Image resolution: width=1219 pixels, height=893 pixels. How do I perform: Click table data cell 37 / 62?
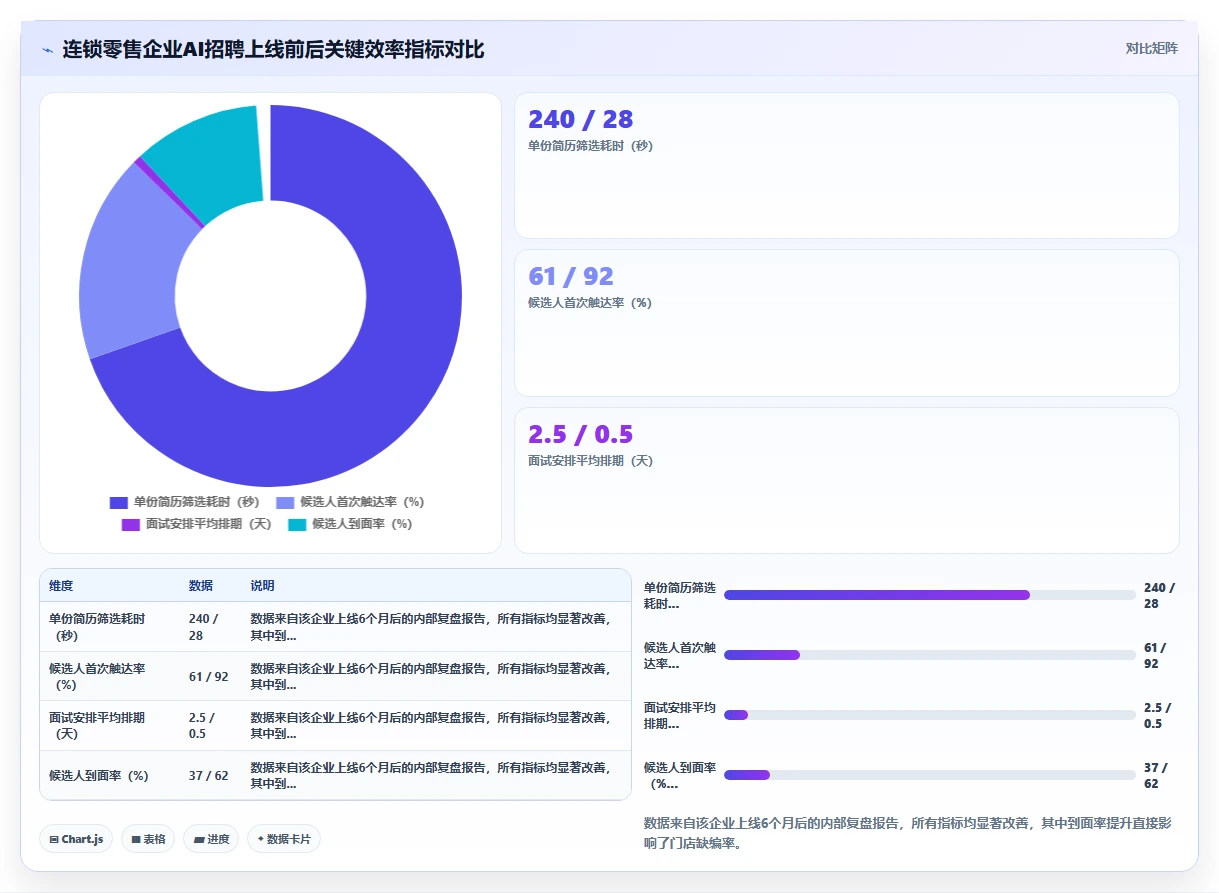point(208,775)
